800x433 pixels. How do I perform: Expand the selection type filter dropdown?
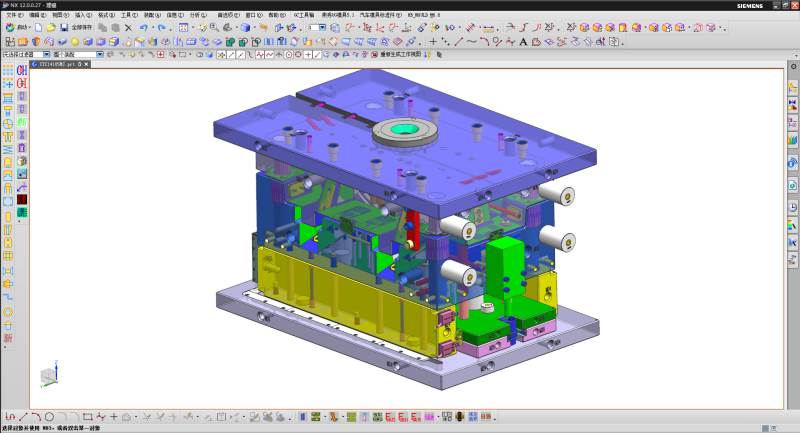click(46, 54)
